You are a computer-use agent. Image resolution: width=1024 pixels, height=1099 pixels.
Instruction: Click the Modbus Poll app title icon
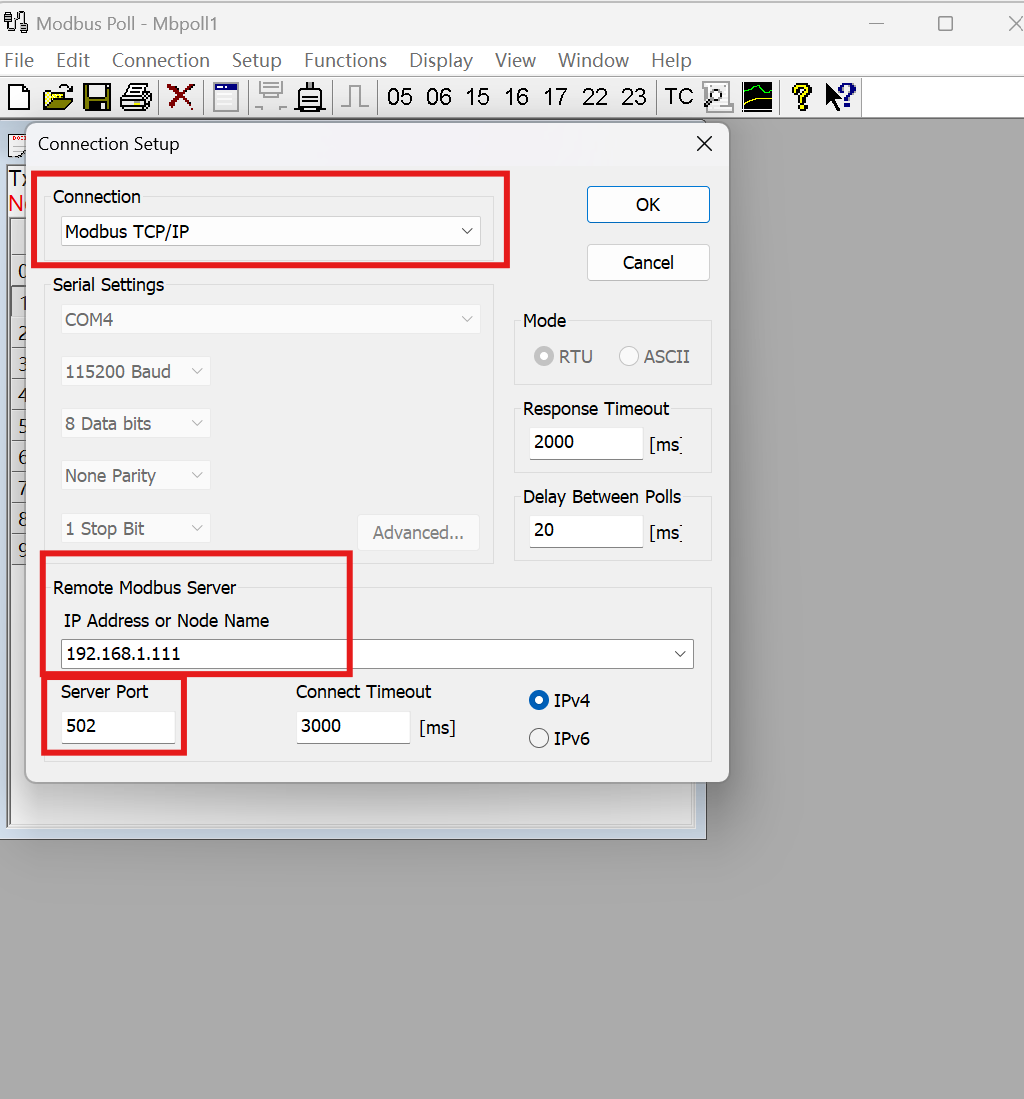[16, 22]
